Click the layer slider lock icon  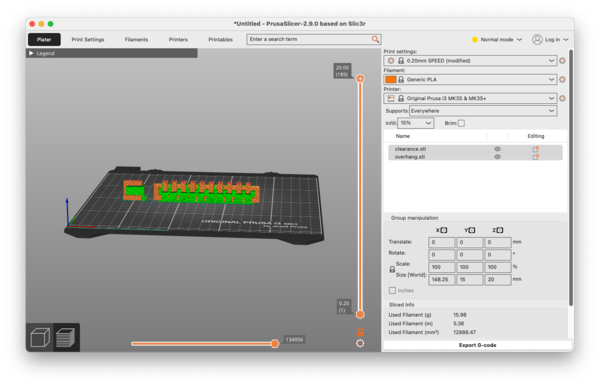(360, 332)
